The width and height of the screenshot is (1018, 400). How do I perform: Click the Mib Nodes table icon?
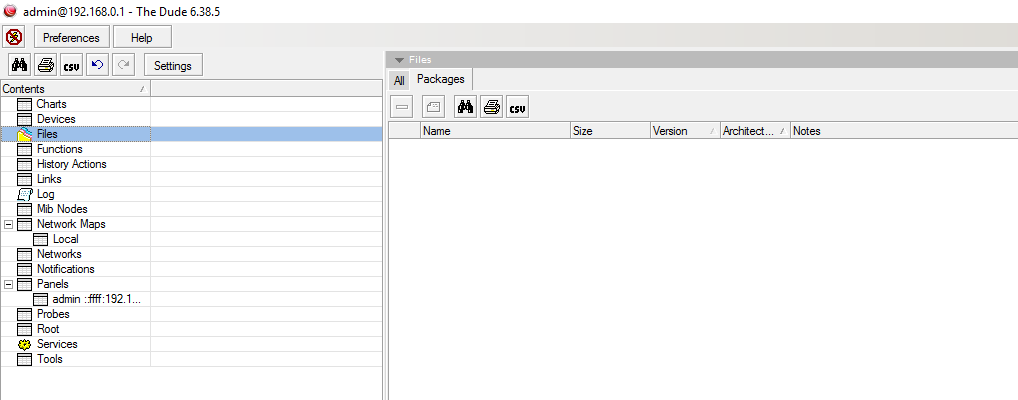click(x=24, y=209)
